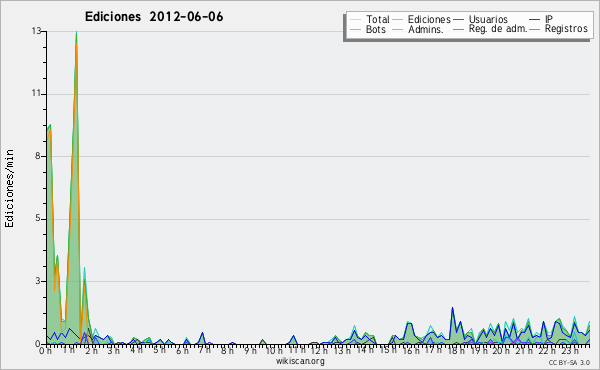Image resolution: width=600 pixels, height=370 pixels.
Task: Click the blue Usuarios legend line swatch
Action: 458,20
